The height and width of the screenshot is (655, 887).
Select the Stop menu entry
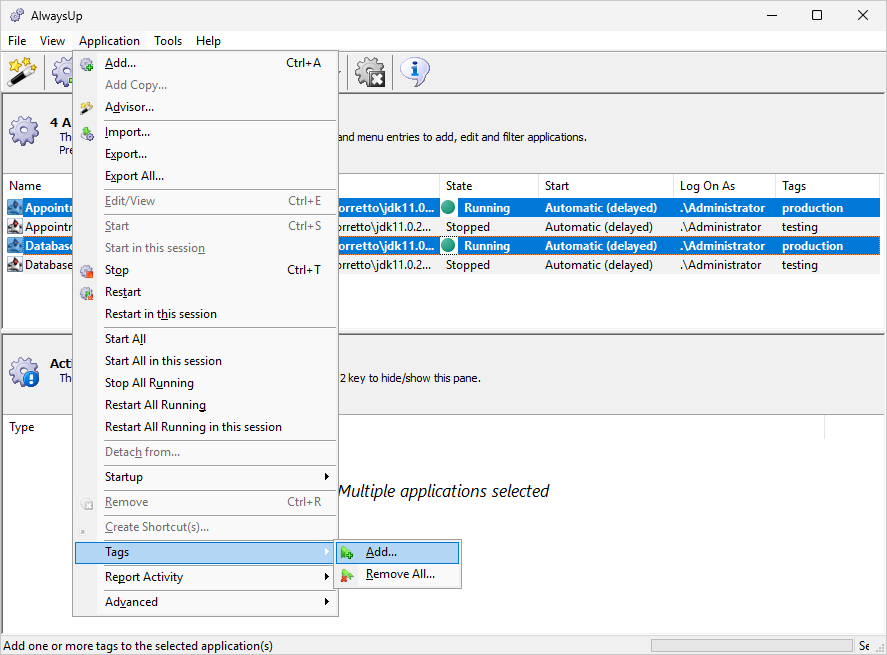tap(206, 270)
